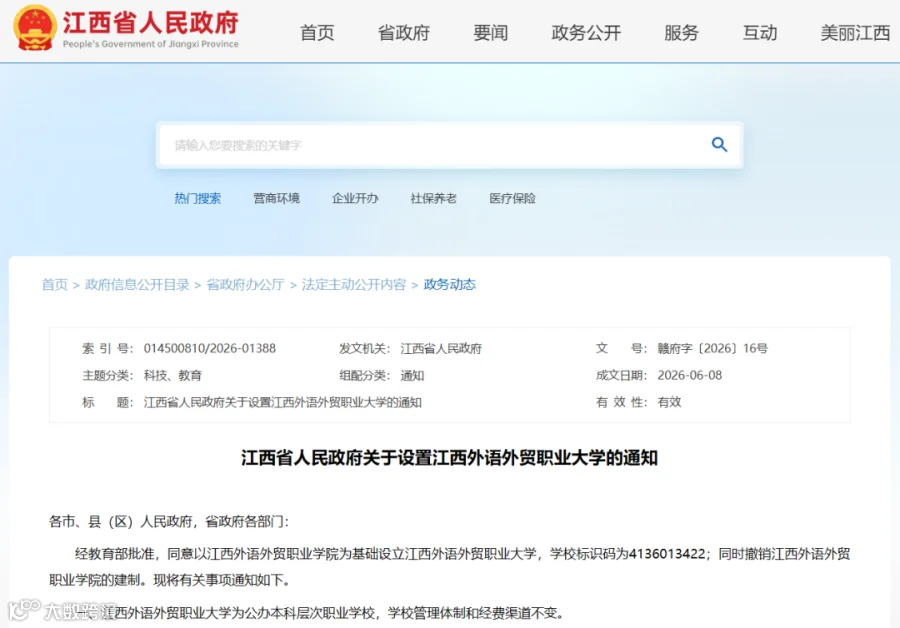Click issuing authority value 江西省人民政府
Viewport: 900px width, 628px height.
441,348
